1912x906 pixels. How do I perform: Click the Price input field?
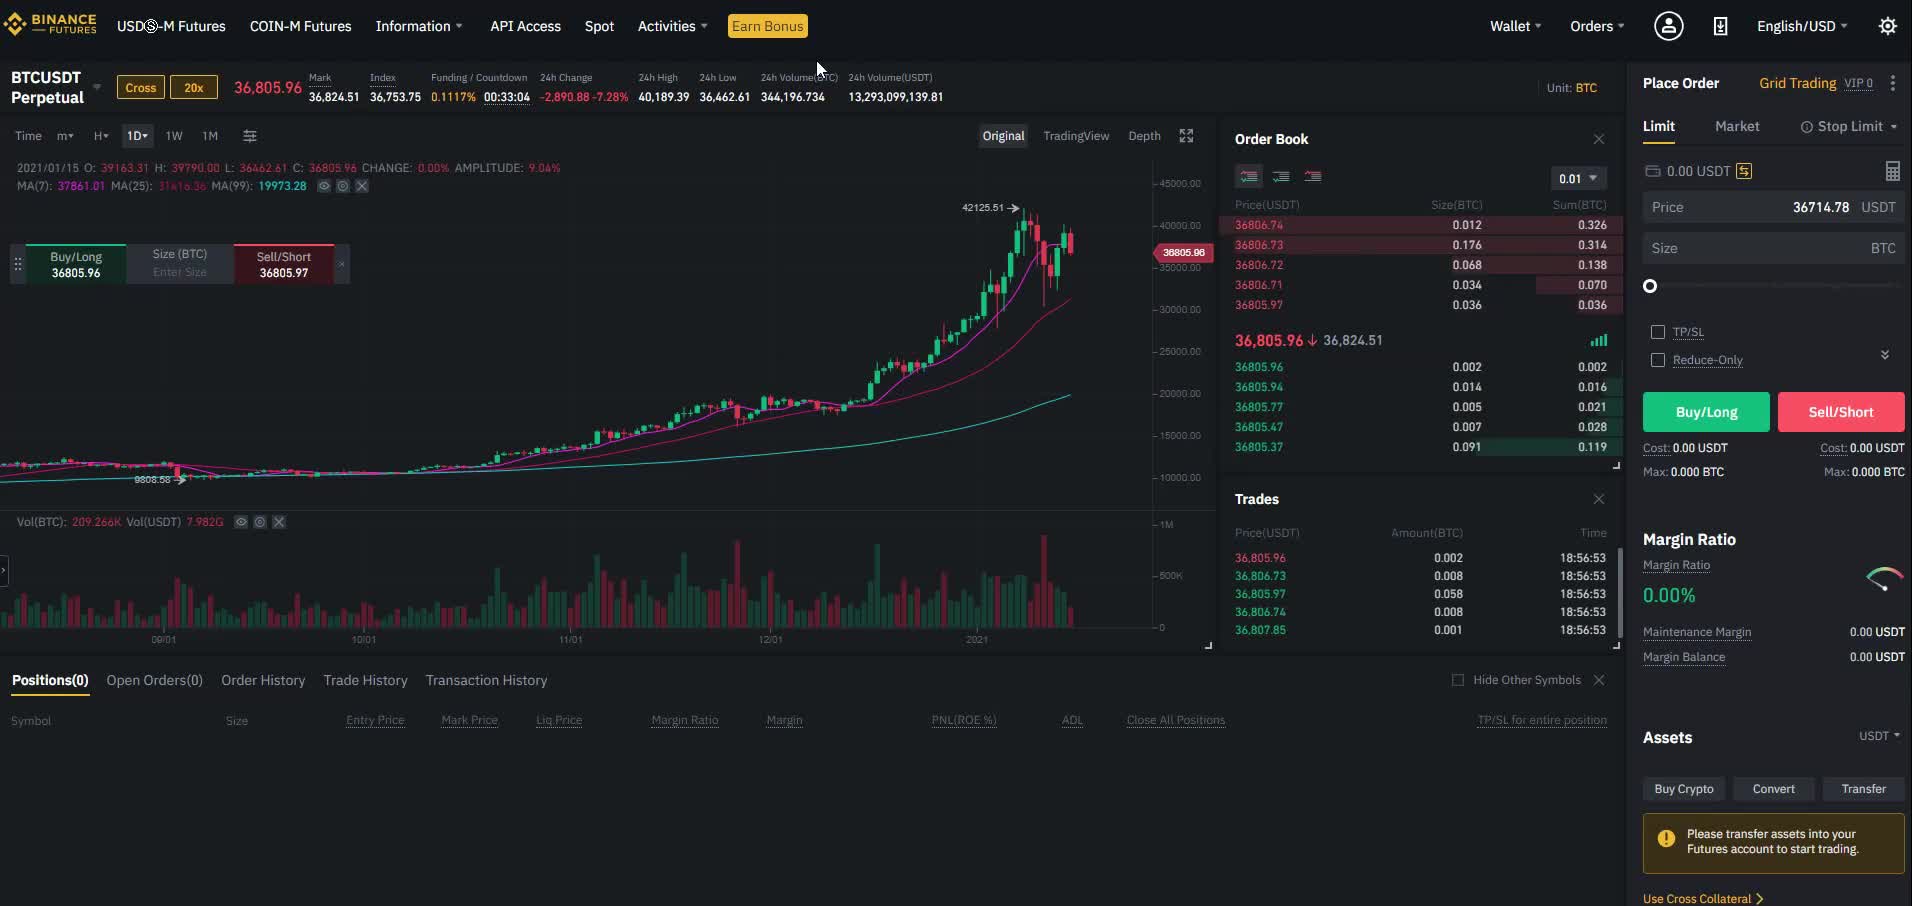(x=1772, y=207)
